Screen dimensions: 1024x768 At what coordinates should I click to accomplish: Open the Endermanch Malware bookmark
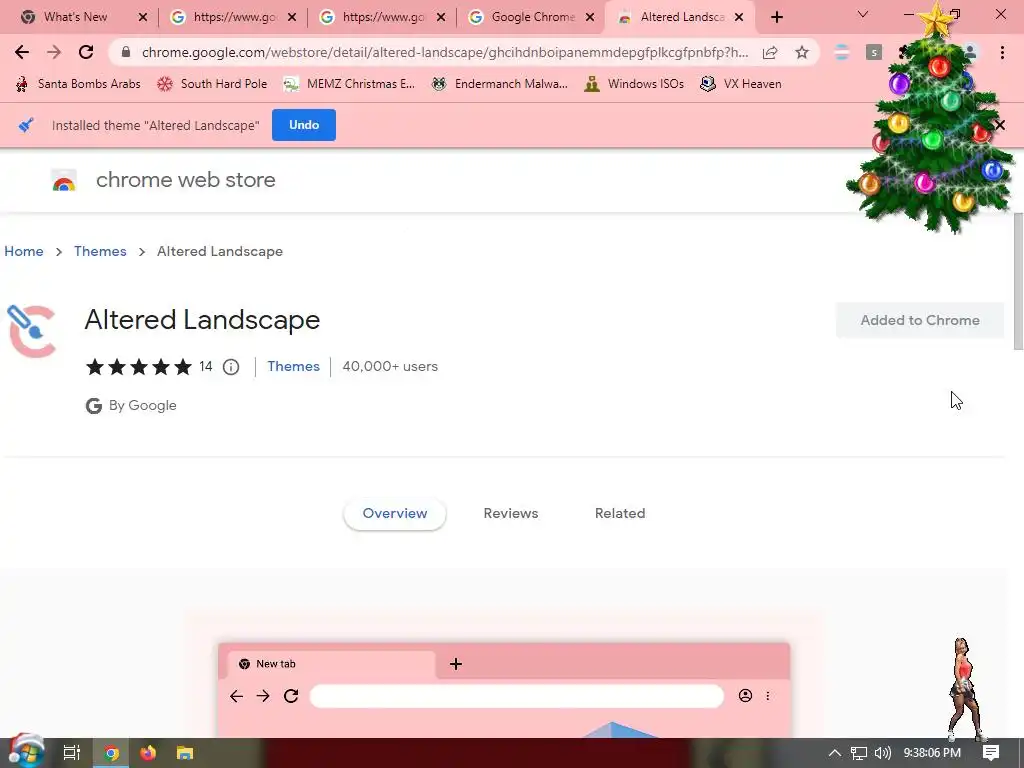point(500,84)
